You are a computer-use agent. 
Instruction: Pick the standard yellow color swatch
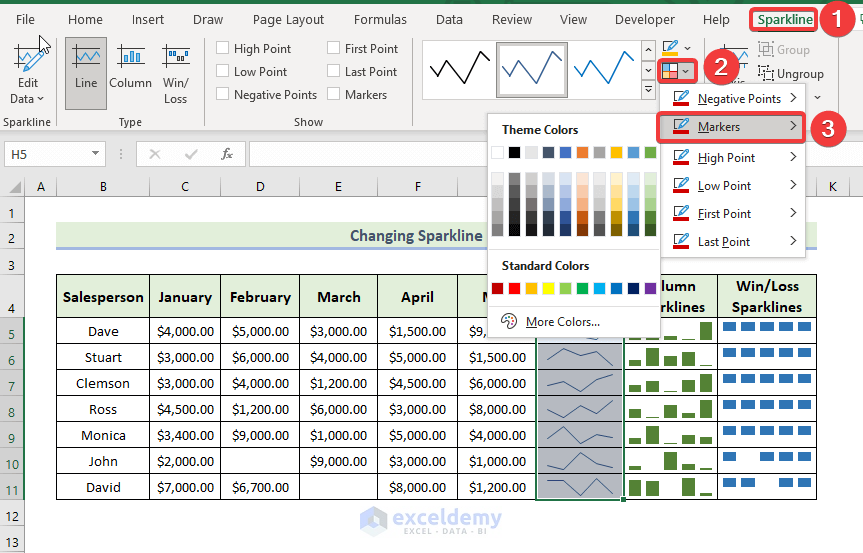coord(548,288)
